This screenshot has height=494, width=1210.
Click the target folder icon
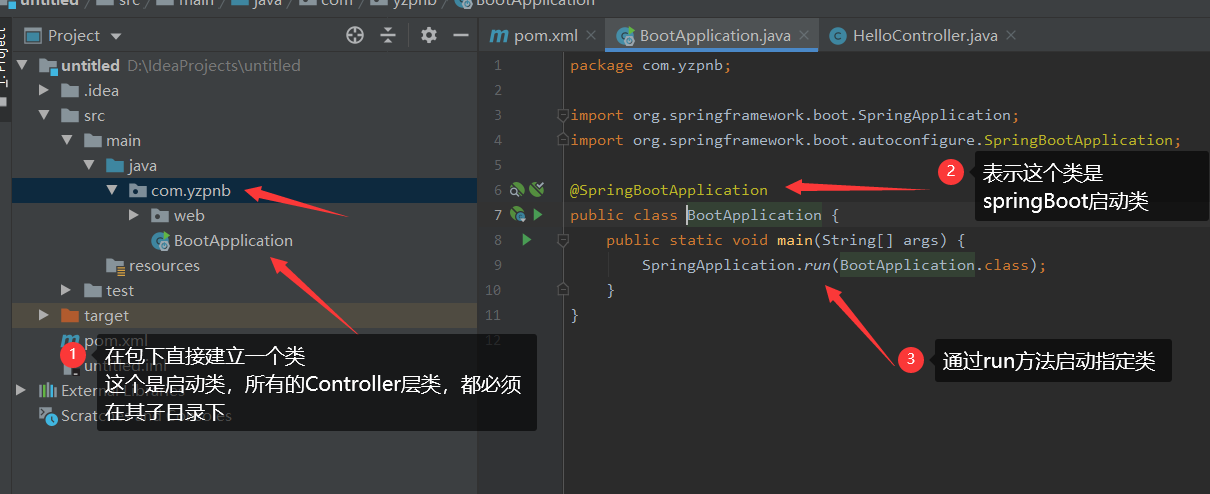click(x=70, y=315)
